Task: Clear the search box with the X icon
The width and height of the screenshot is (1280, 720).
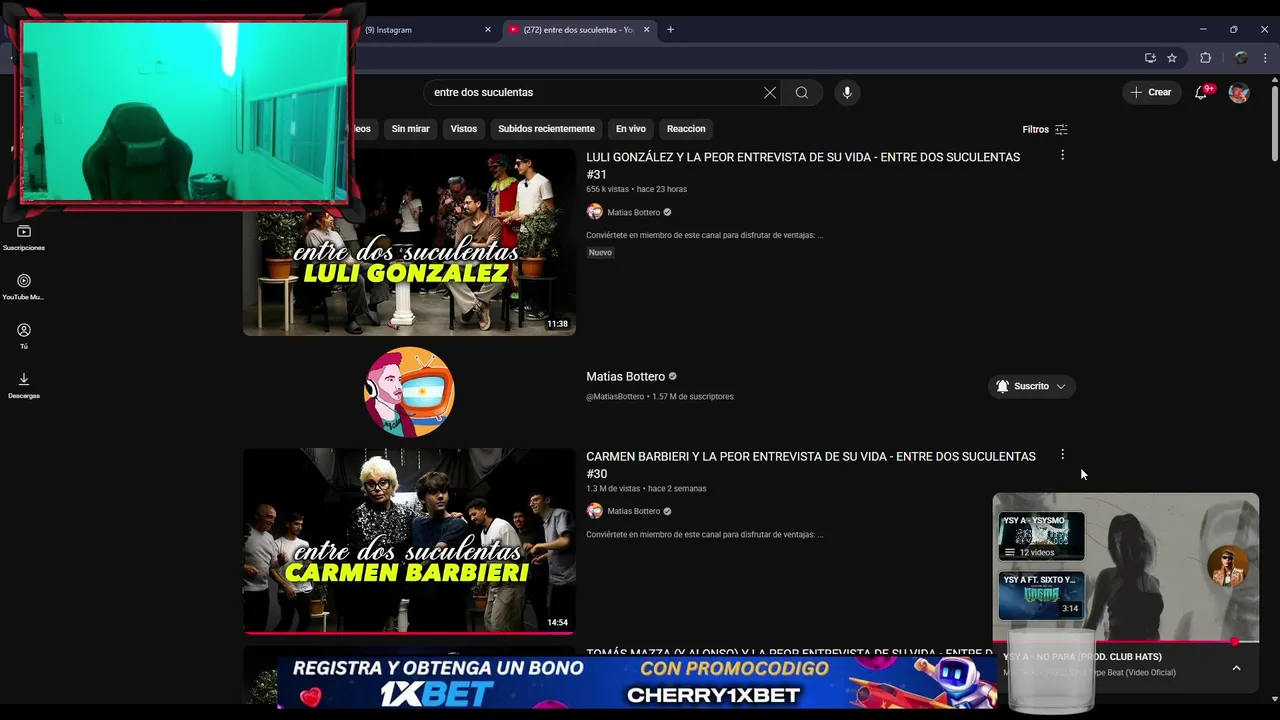Action: [x=769, y=92]
